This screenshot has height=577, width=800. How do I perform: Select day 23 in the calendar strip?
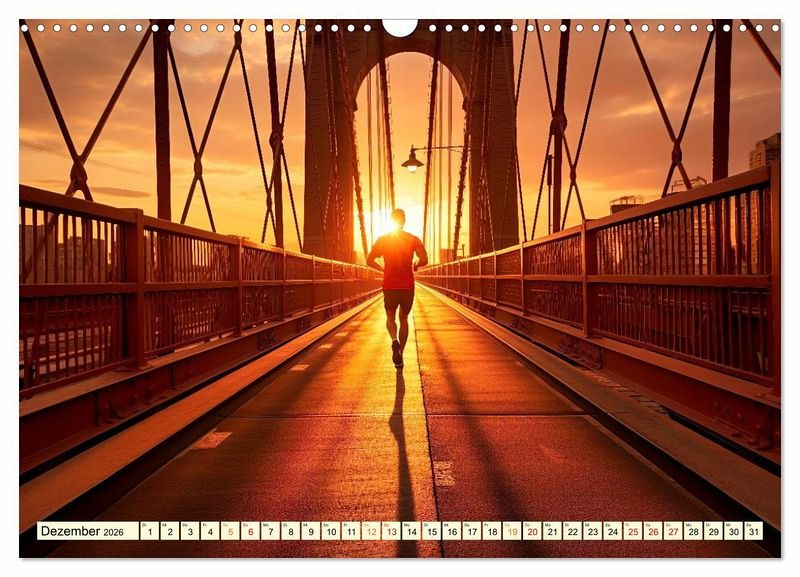coord(593,531)
